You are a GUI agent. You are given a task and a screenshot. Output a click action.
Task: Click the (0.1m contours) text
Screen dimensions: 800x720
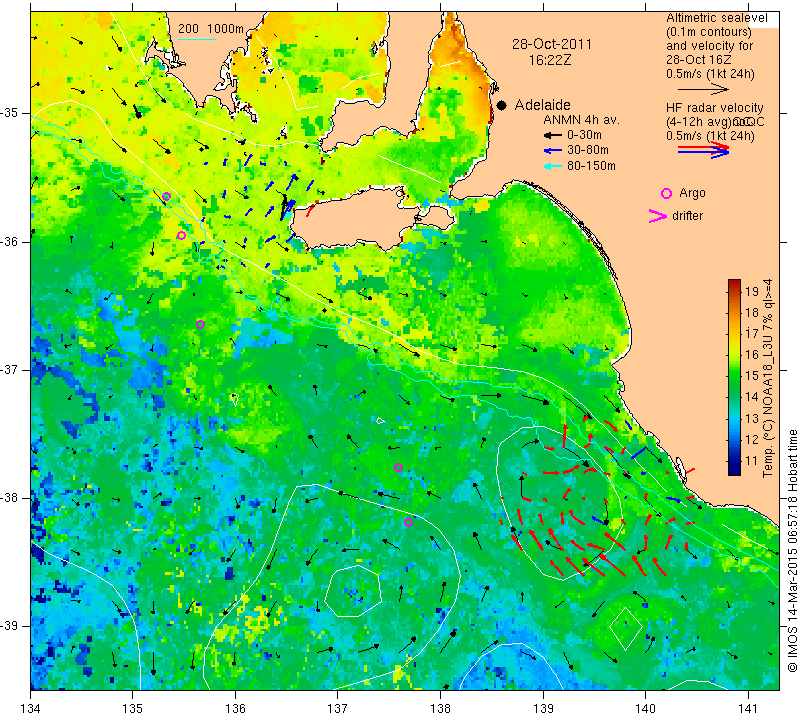coord(709,32)
